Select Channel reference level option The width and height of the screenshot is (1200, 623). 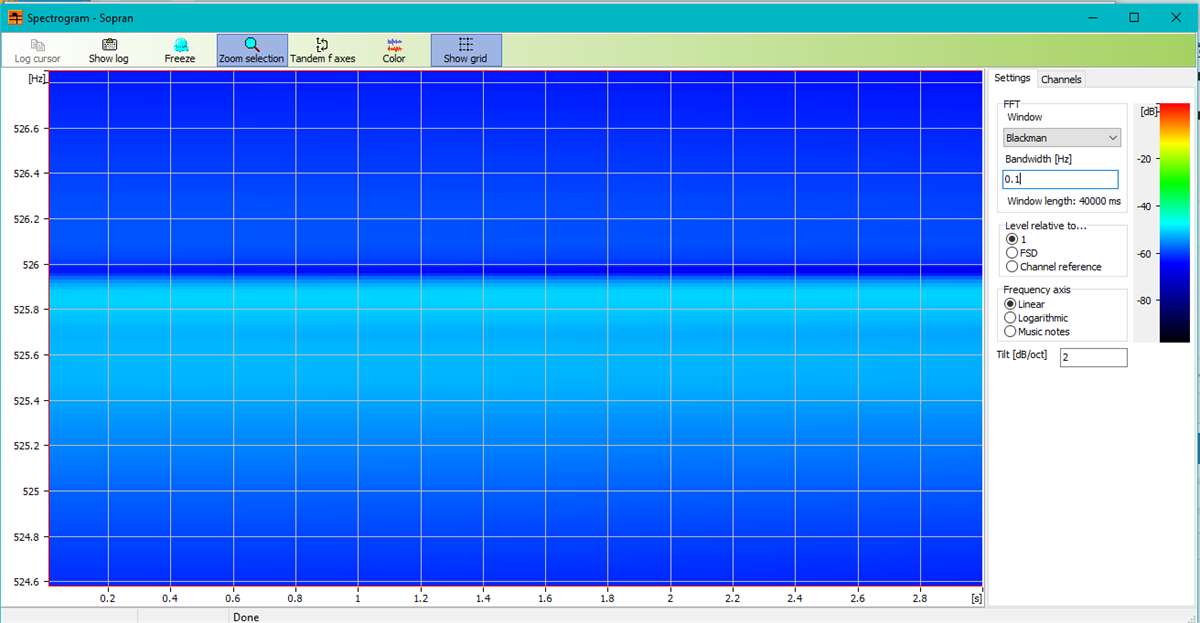pos(1054,267)
